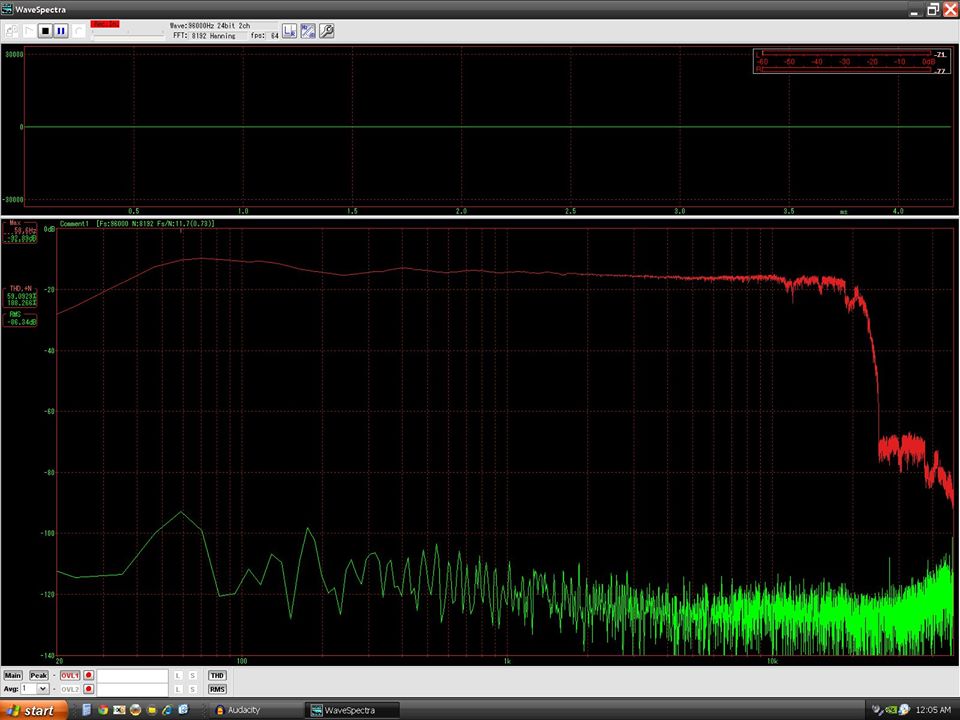
Task: Click the WaveSpectra title bar icon
Action: tap(7, 9)
